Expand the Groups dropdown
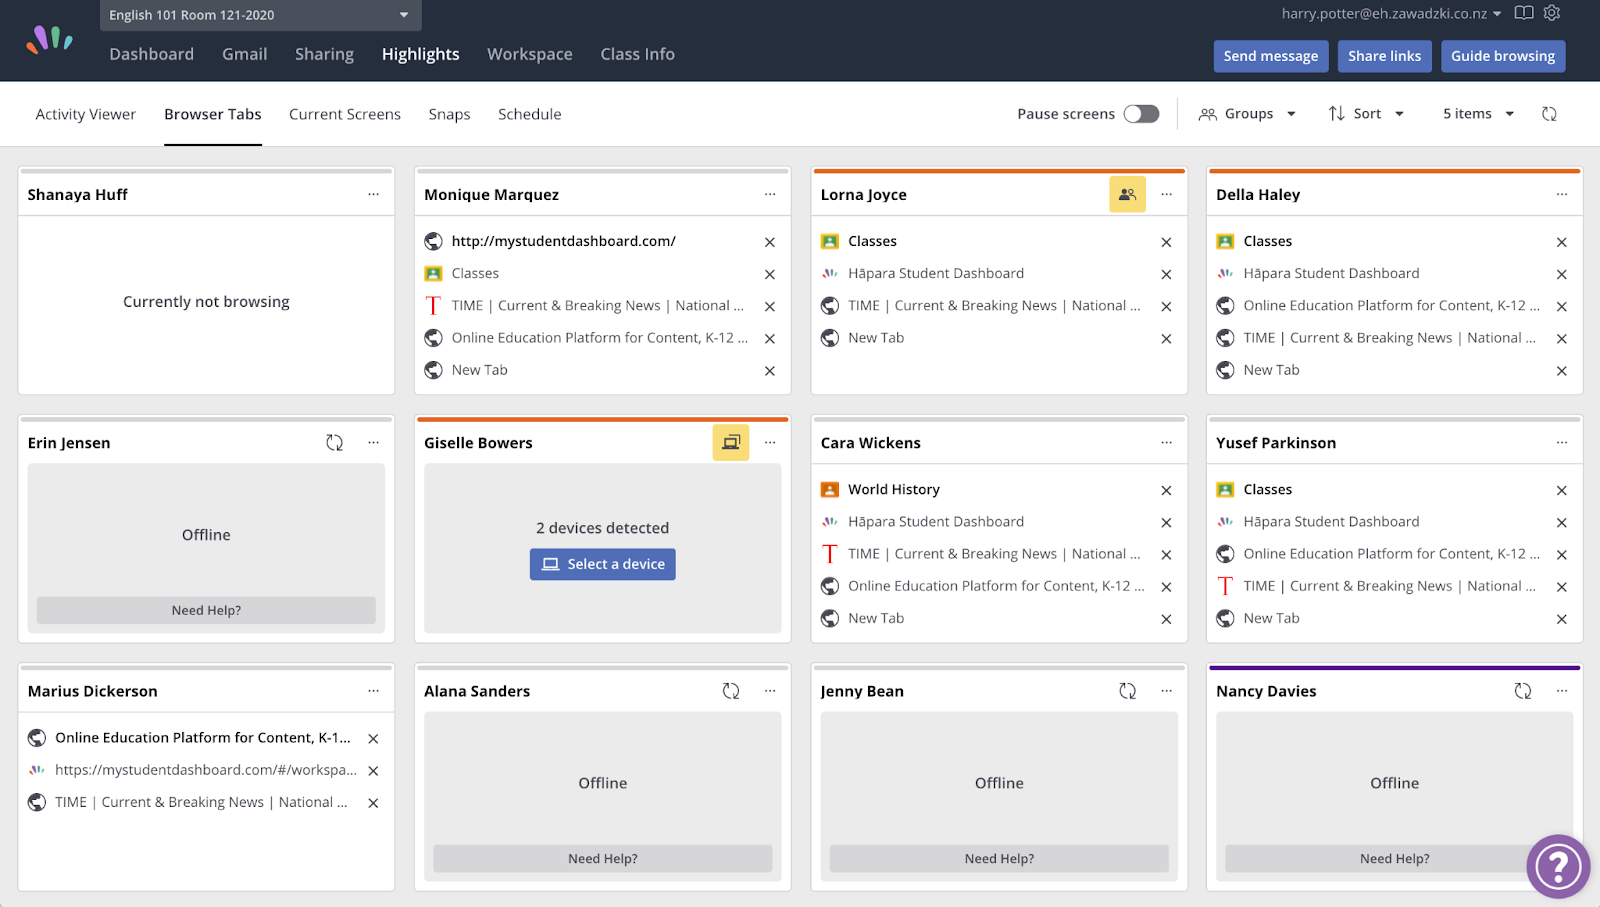Image resolution: width=1600 pixels, height=907 pixels. tap(1247, 114)
